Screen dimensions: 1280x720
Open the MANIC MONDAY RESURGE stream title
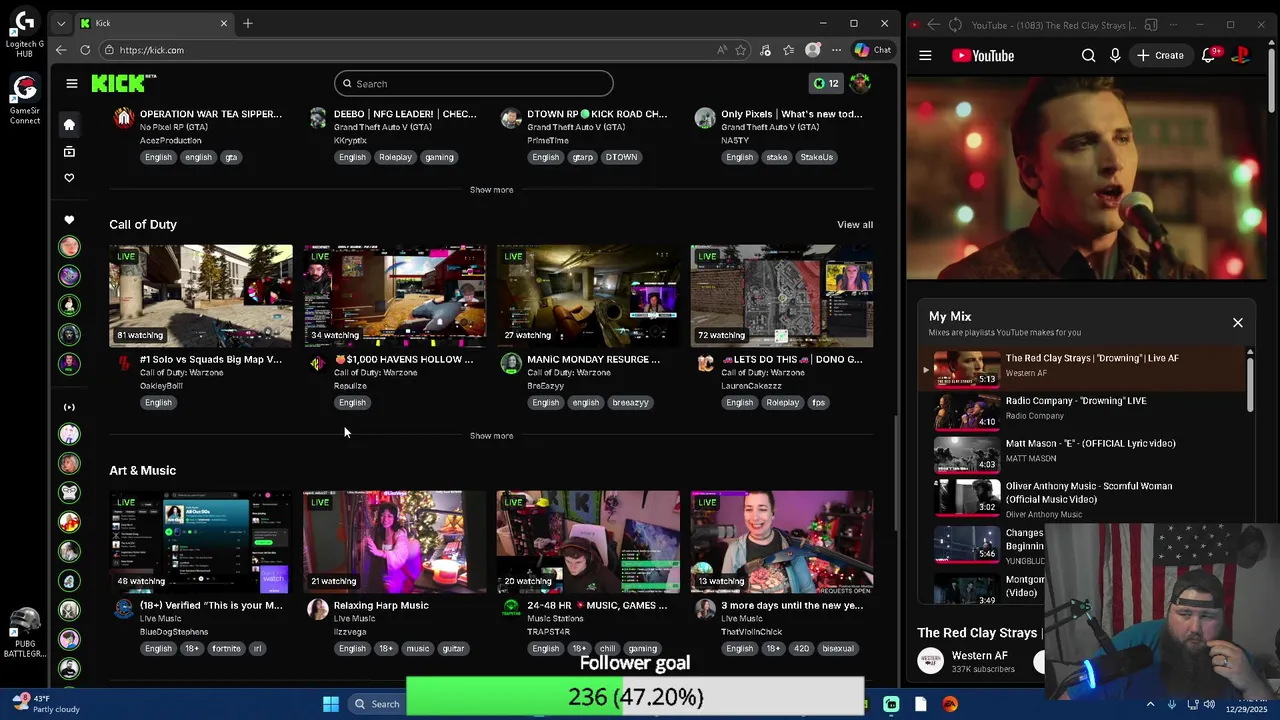[593, 359]
